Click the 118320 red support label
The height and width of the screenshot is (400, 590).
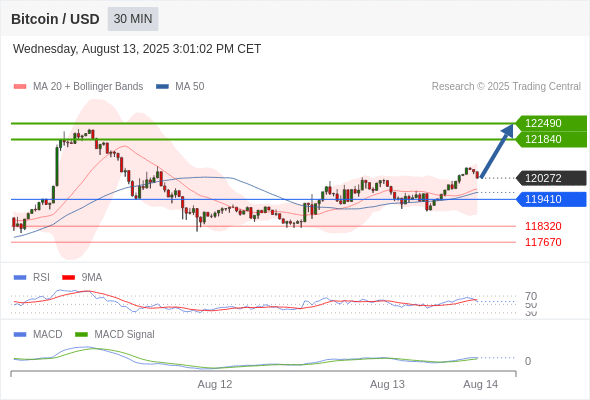click(x=543, y=226)
